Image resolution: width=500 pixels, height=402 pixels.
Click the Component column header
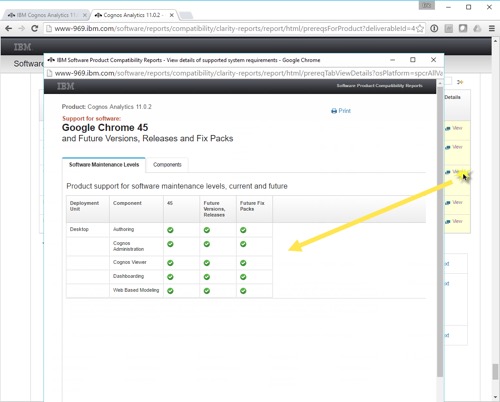point(136,209)
